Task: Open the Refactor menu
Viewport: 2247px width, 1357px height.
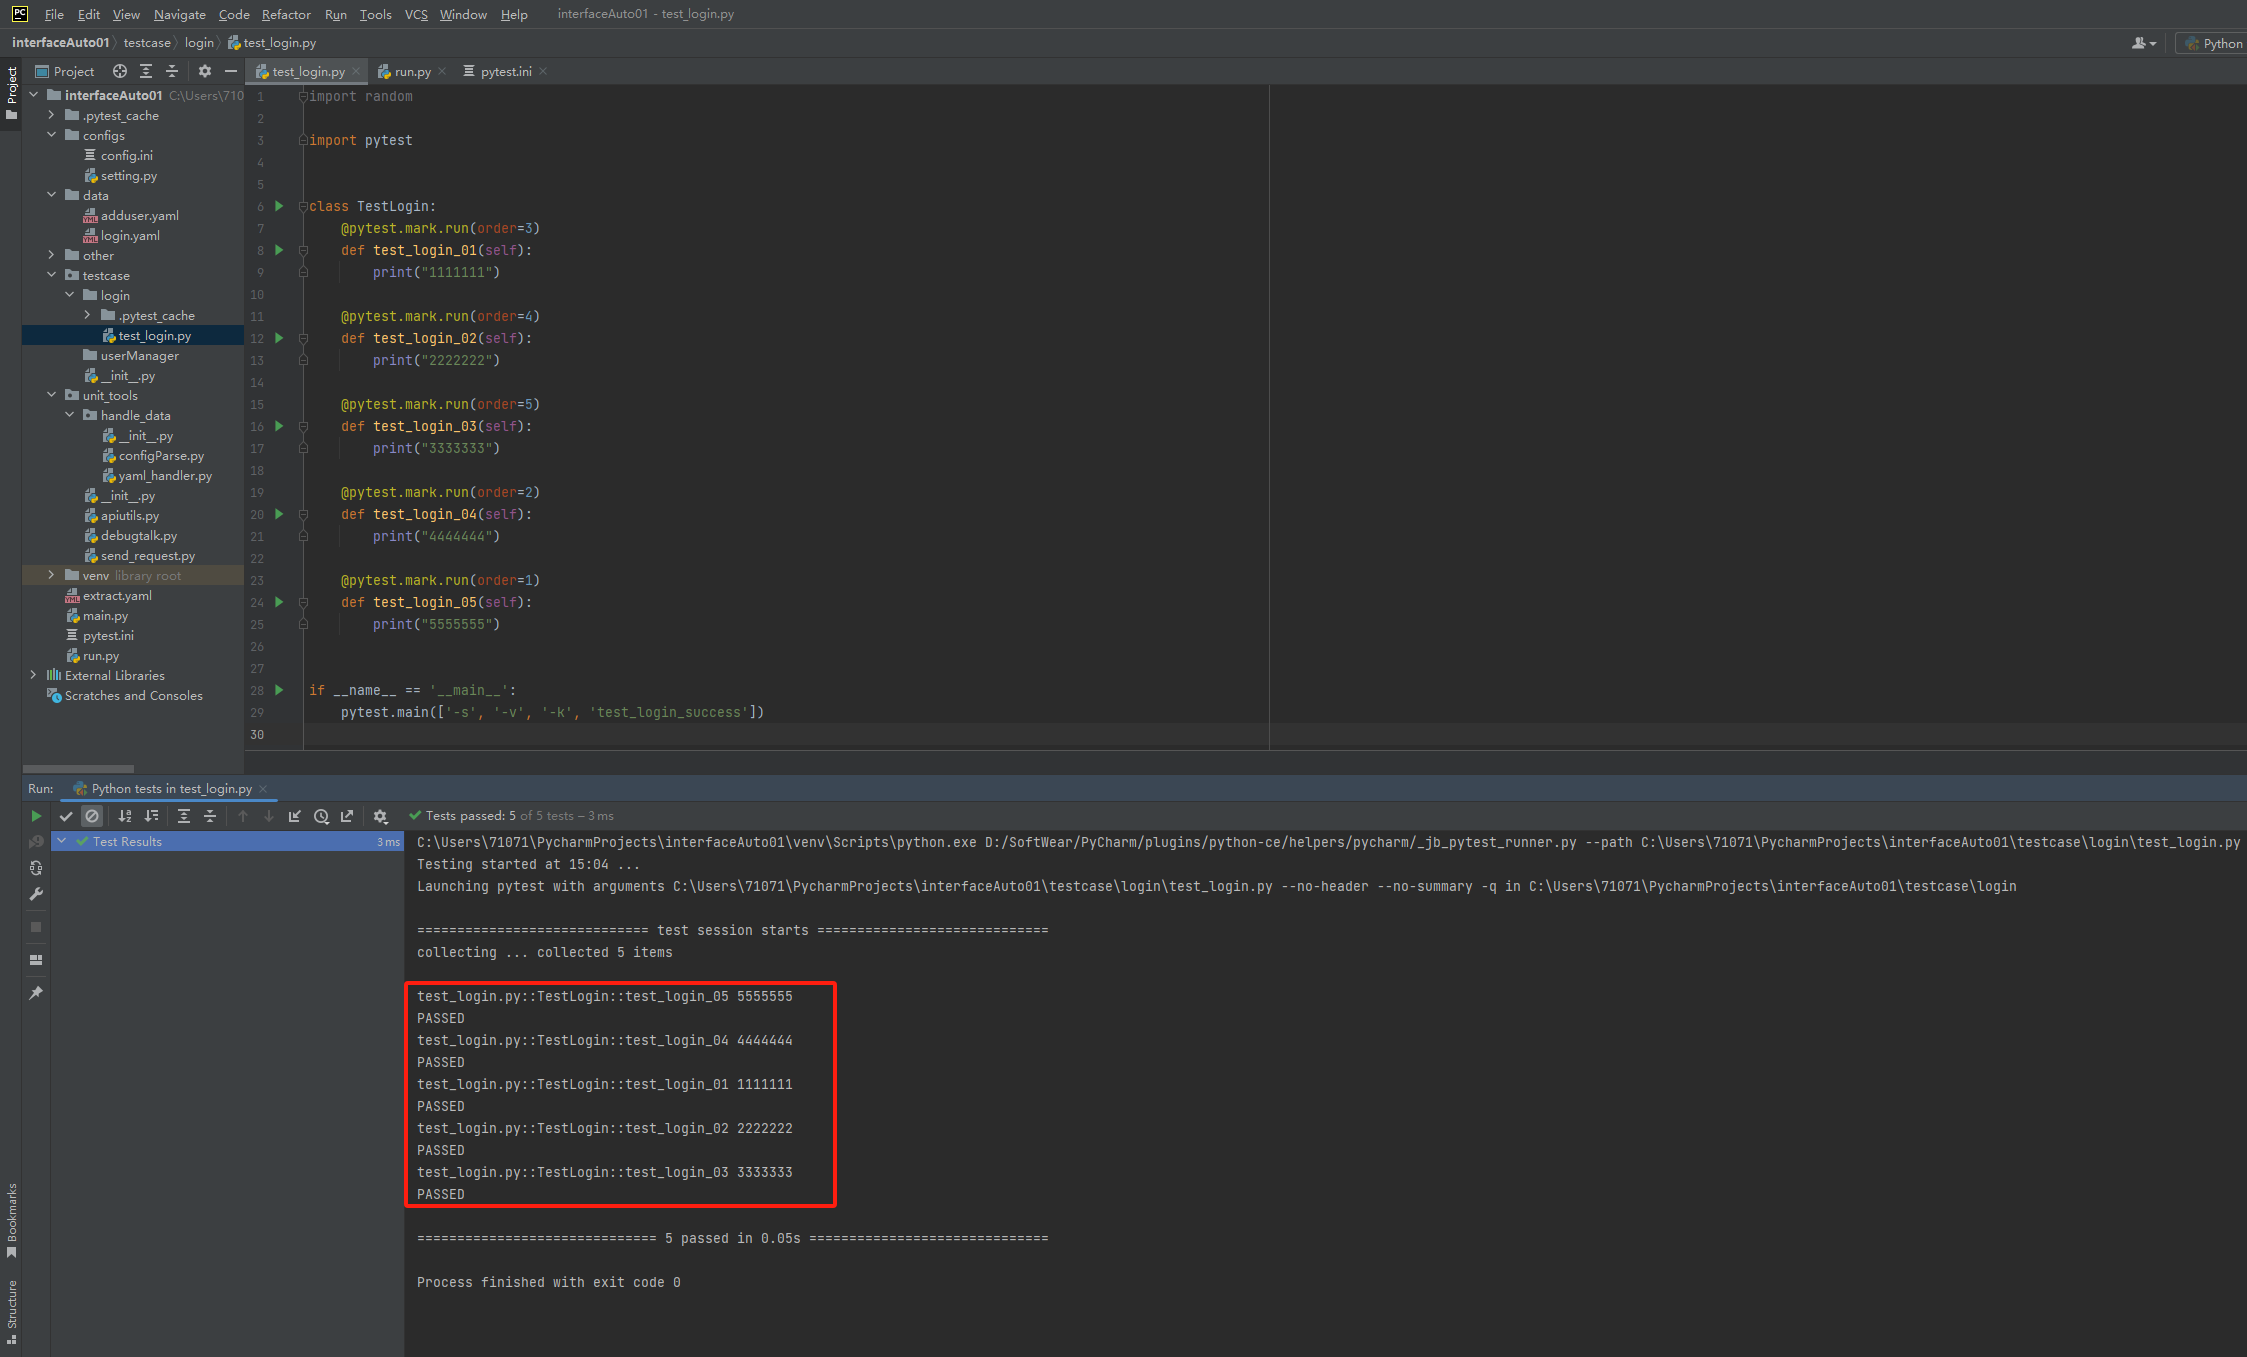Action: click(286, 14)
